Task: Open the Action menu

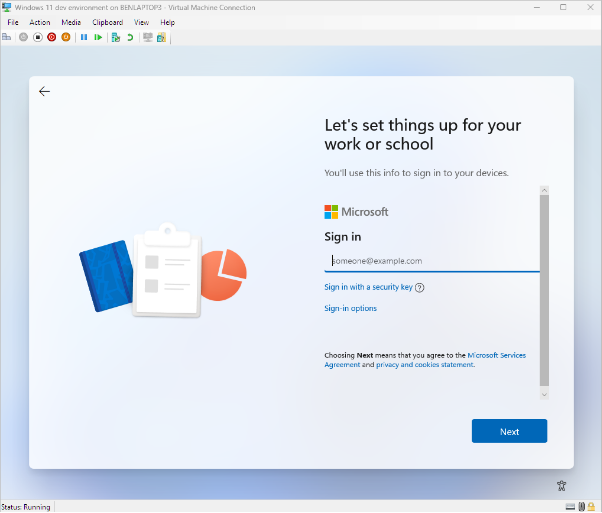Action: tap(40, 22)
